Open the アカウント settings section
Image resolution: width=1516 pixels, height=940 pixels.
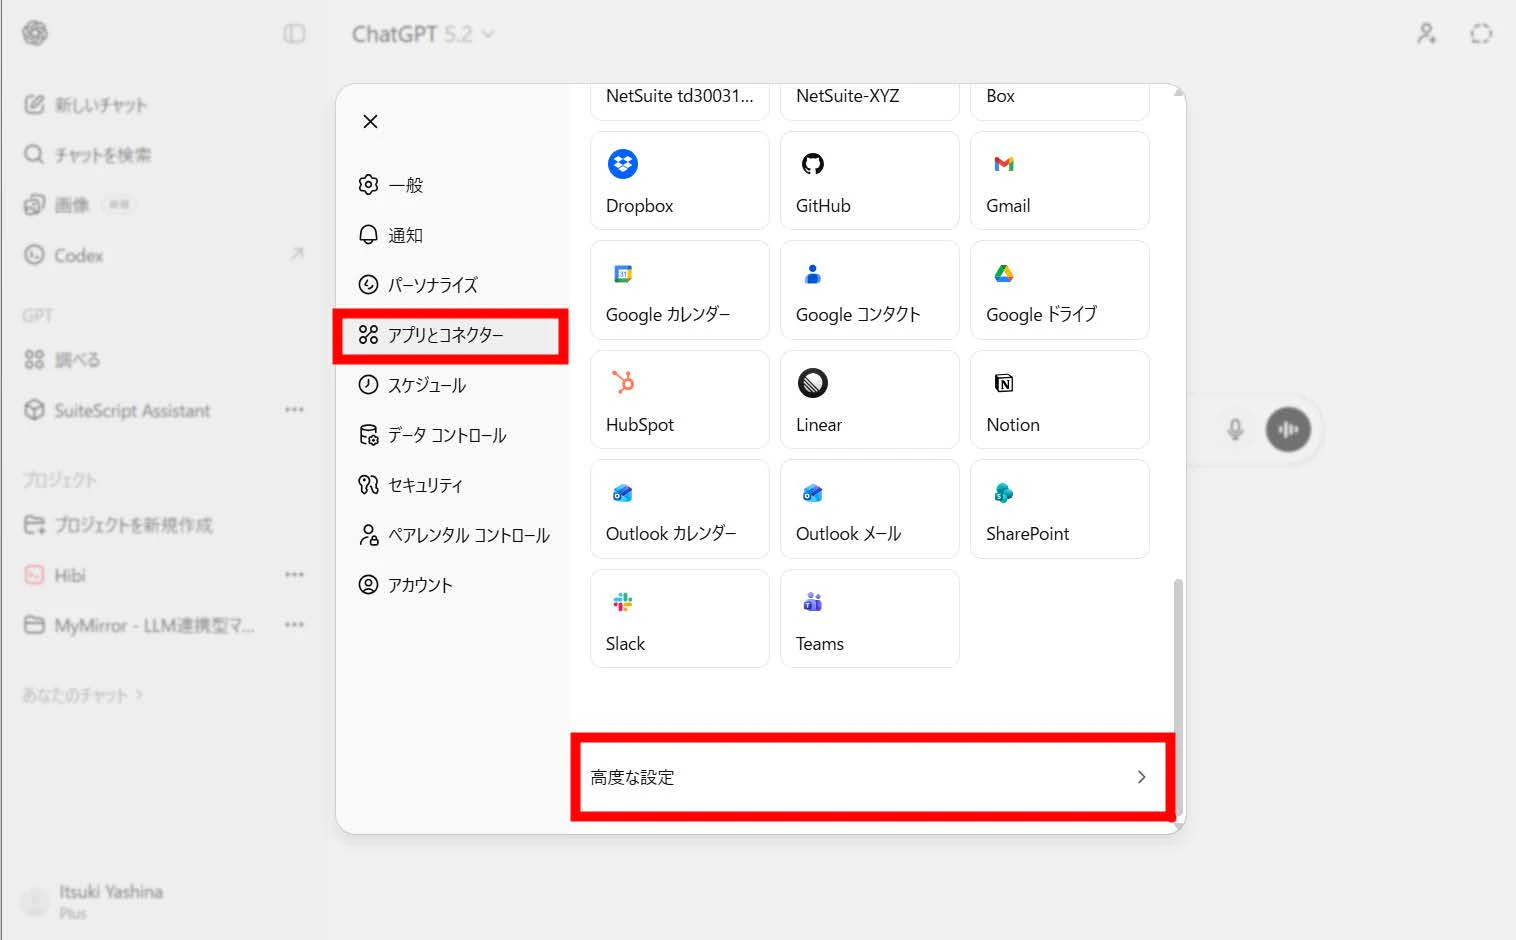tap(452, 585)
